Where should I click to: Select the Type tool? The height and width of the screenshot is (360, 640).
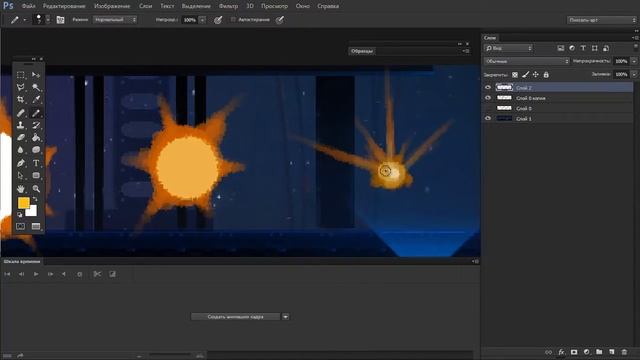[x=36, y=163]
